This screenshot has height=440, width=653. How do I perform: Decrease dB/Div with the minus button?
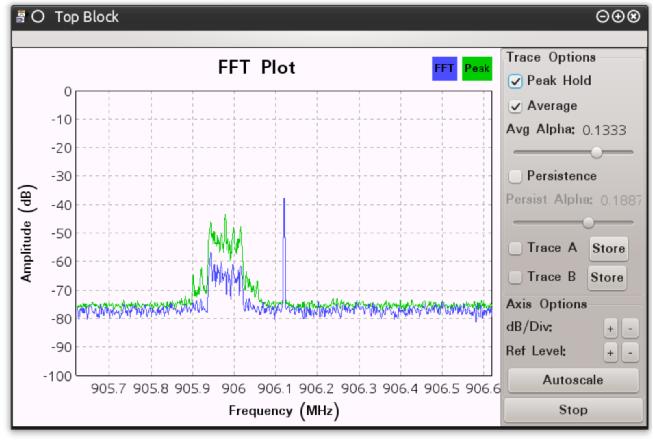click(x=630, y=329)
